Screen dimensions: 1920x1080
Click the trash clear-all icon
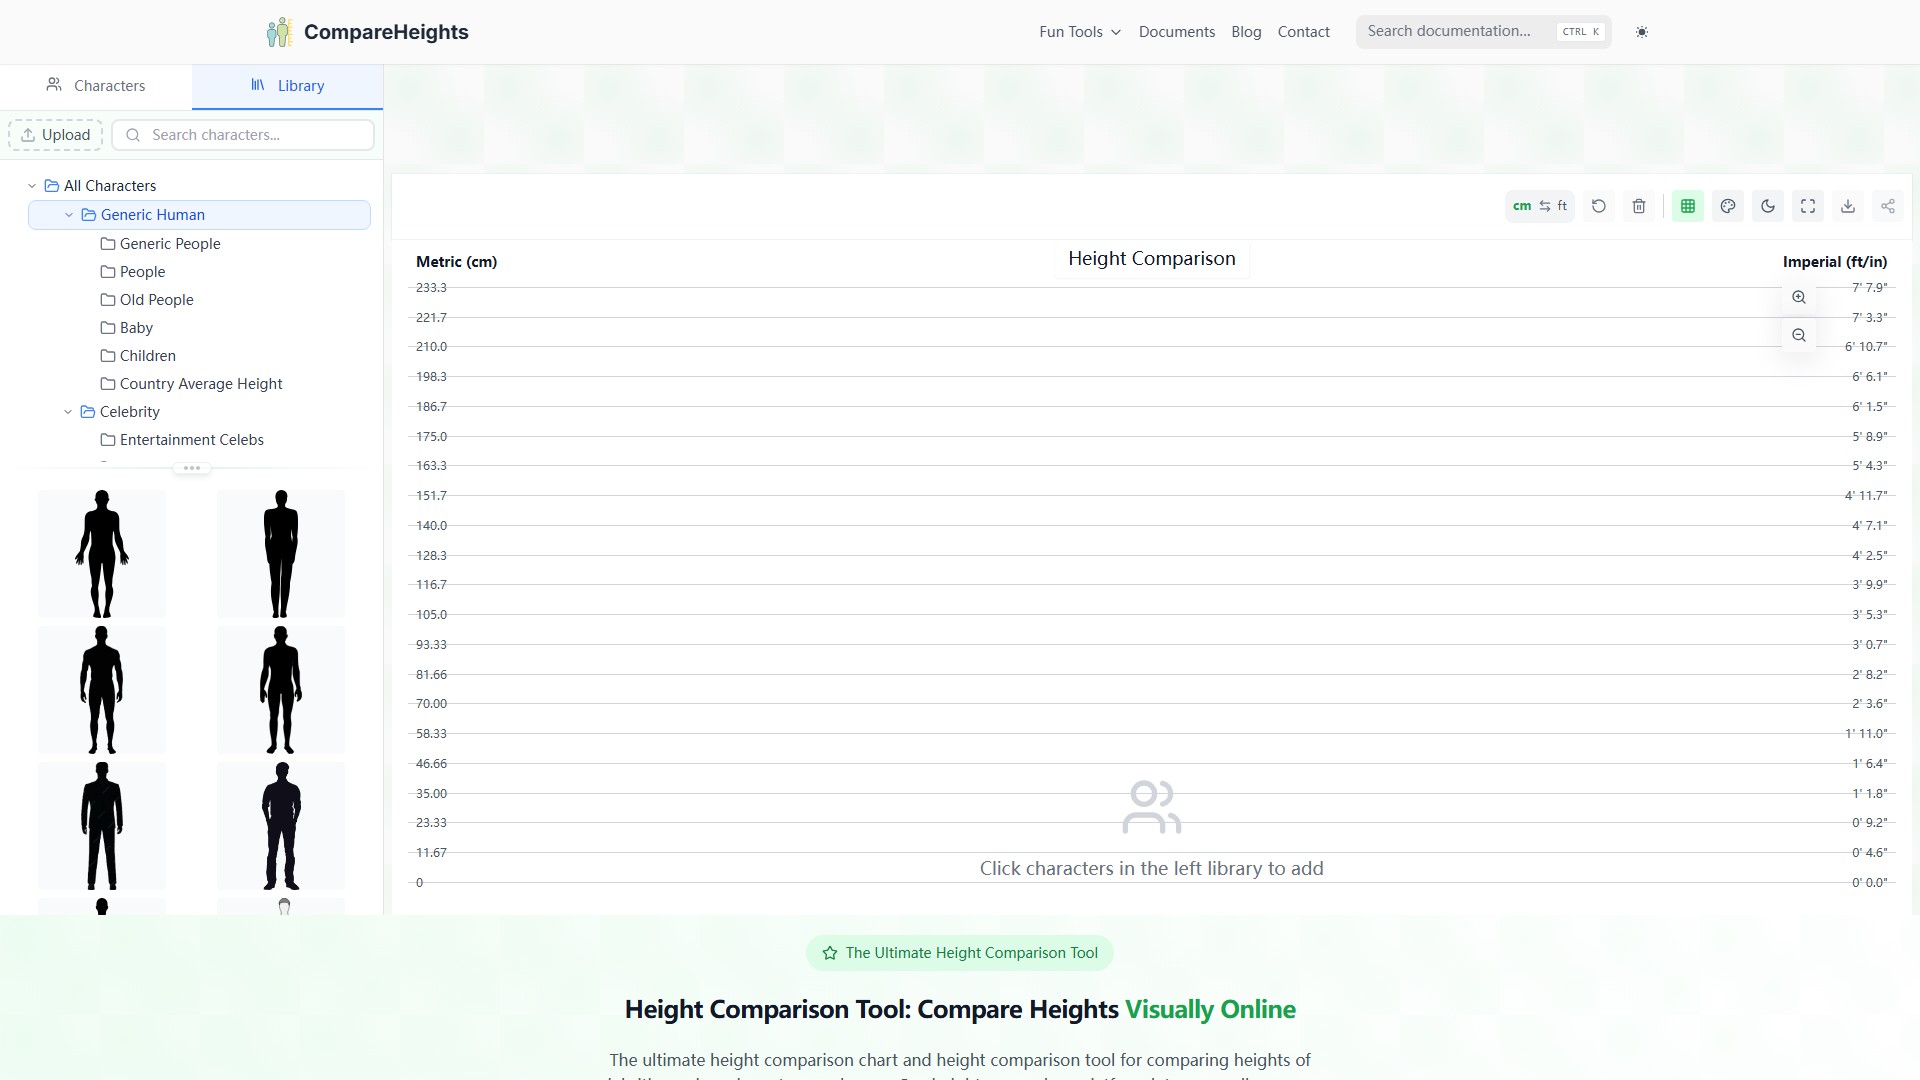coord(1638,206)
